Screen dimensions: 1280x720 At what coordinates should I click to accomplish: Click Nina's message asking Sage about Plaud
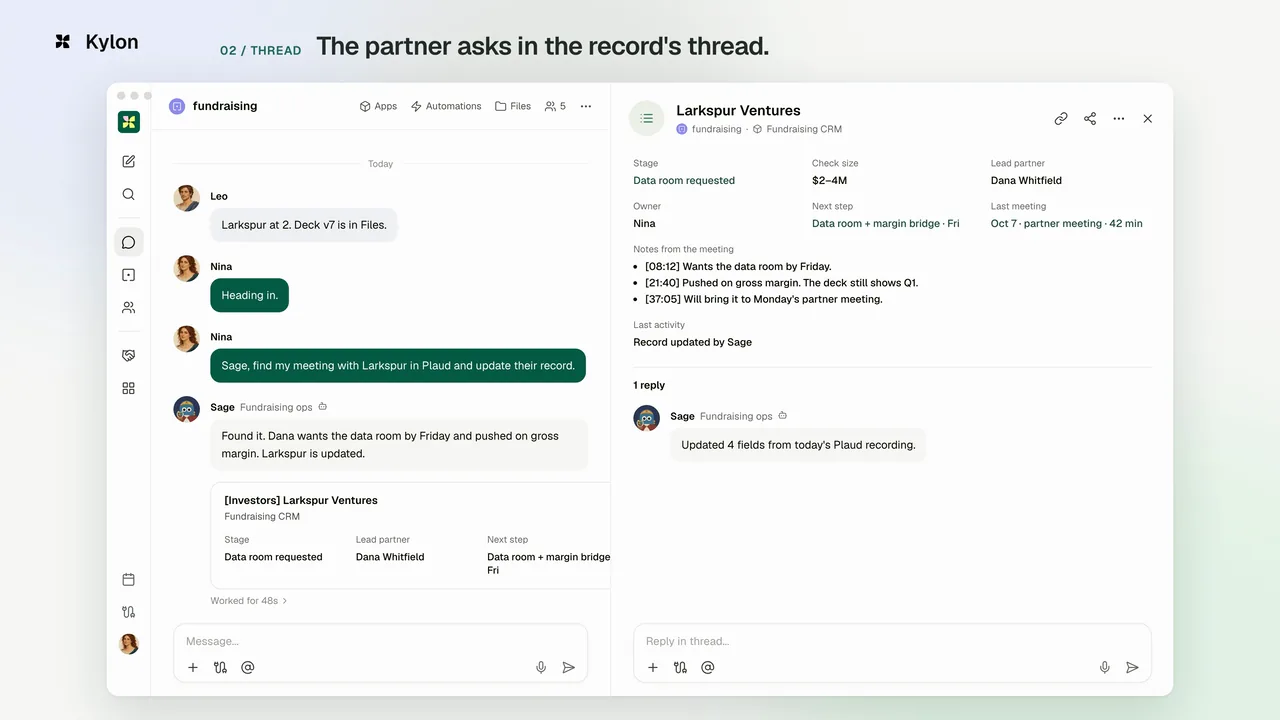point(398,365)
